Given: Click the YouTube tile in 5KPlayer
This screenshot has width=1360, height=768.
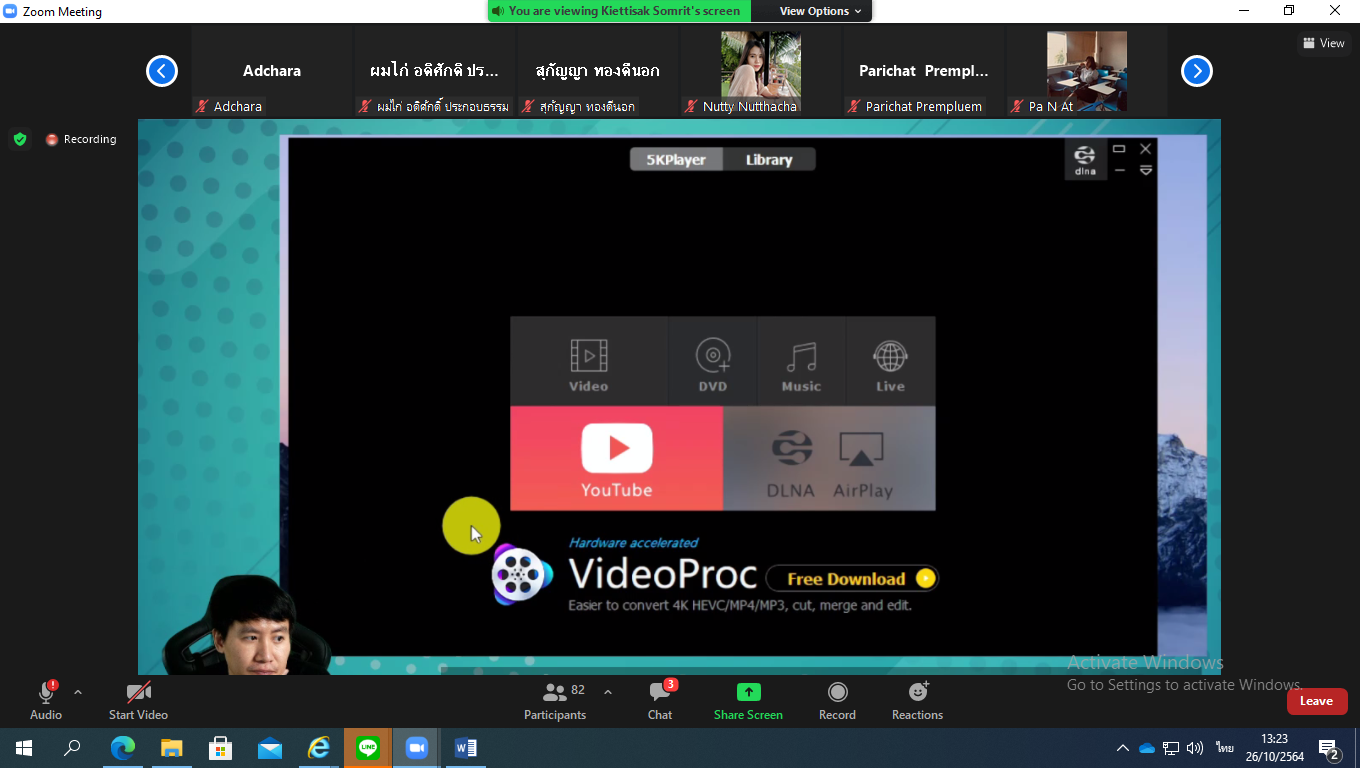Looking at the screenshot, I should click(x=616, y=458).
